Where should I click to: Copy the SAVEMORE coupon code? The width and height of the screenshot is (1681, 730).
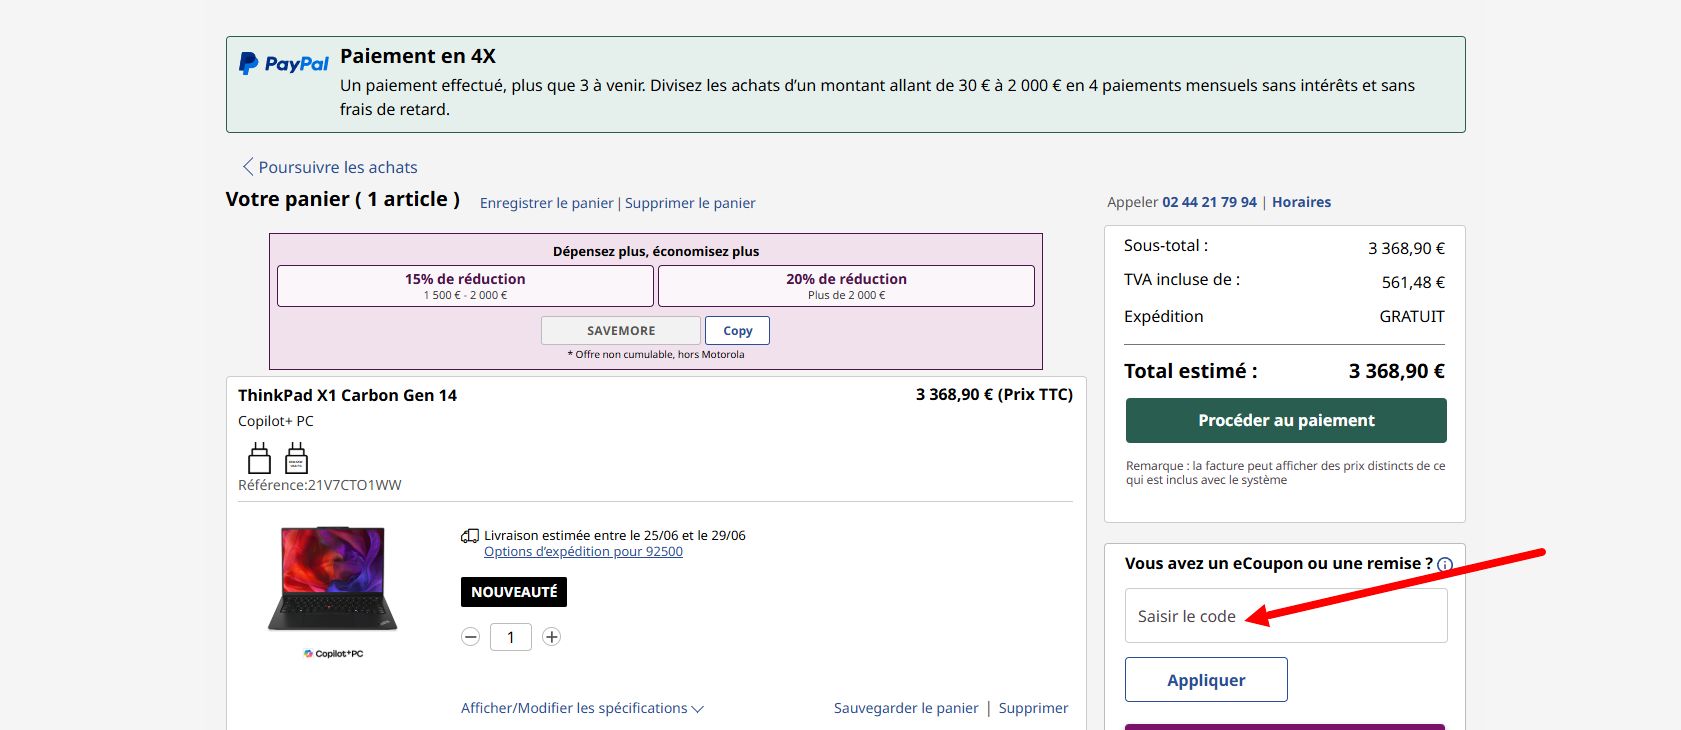[x=738, y=331]
